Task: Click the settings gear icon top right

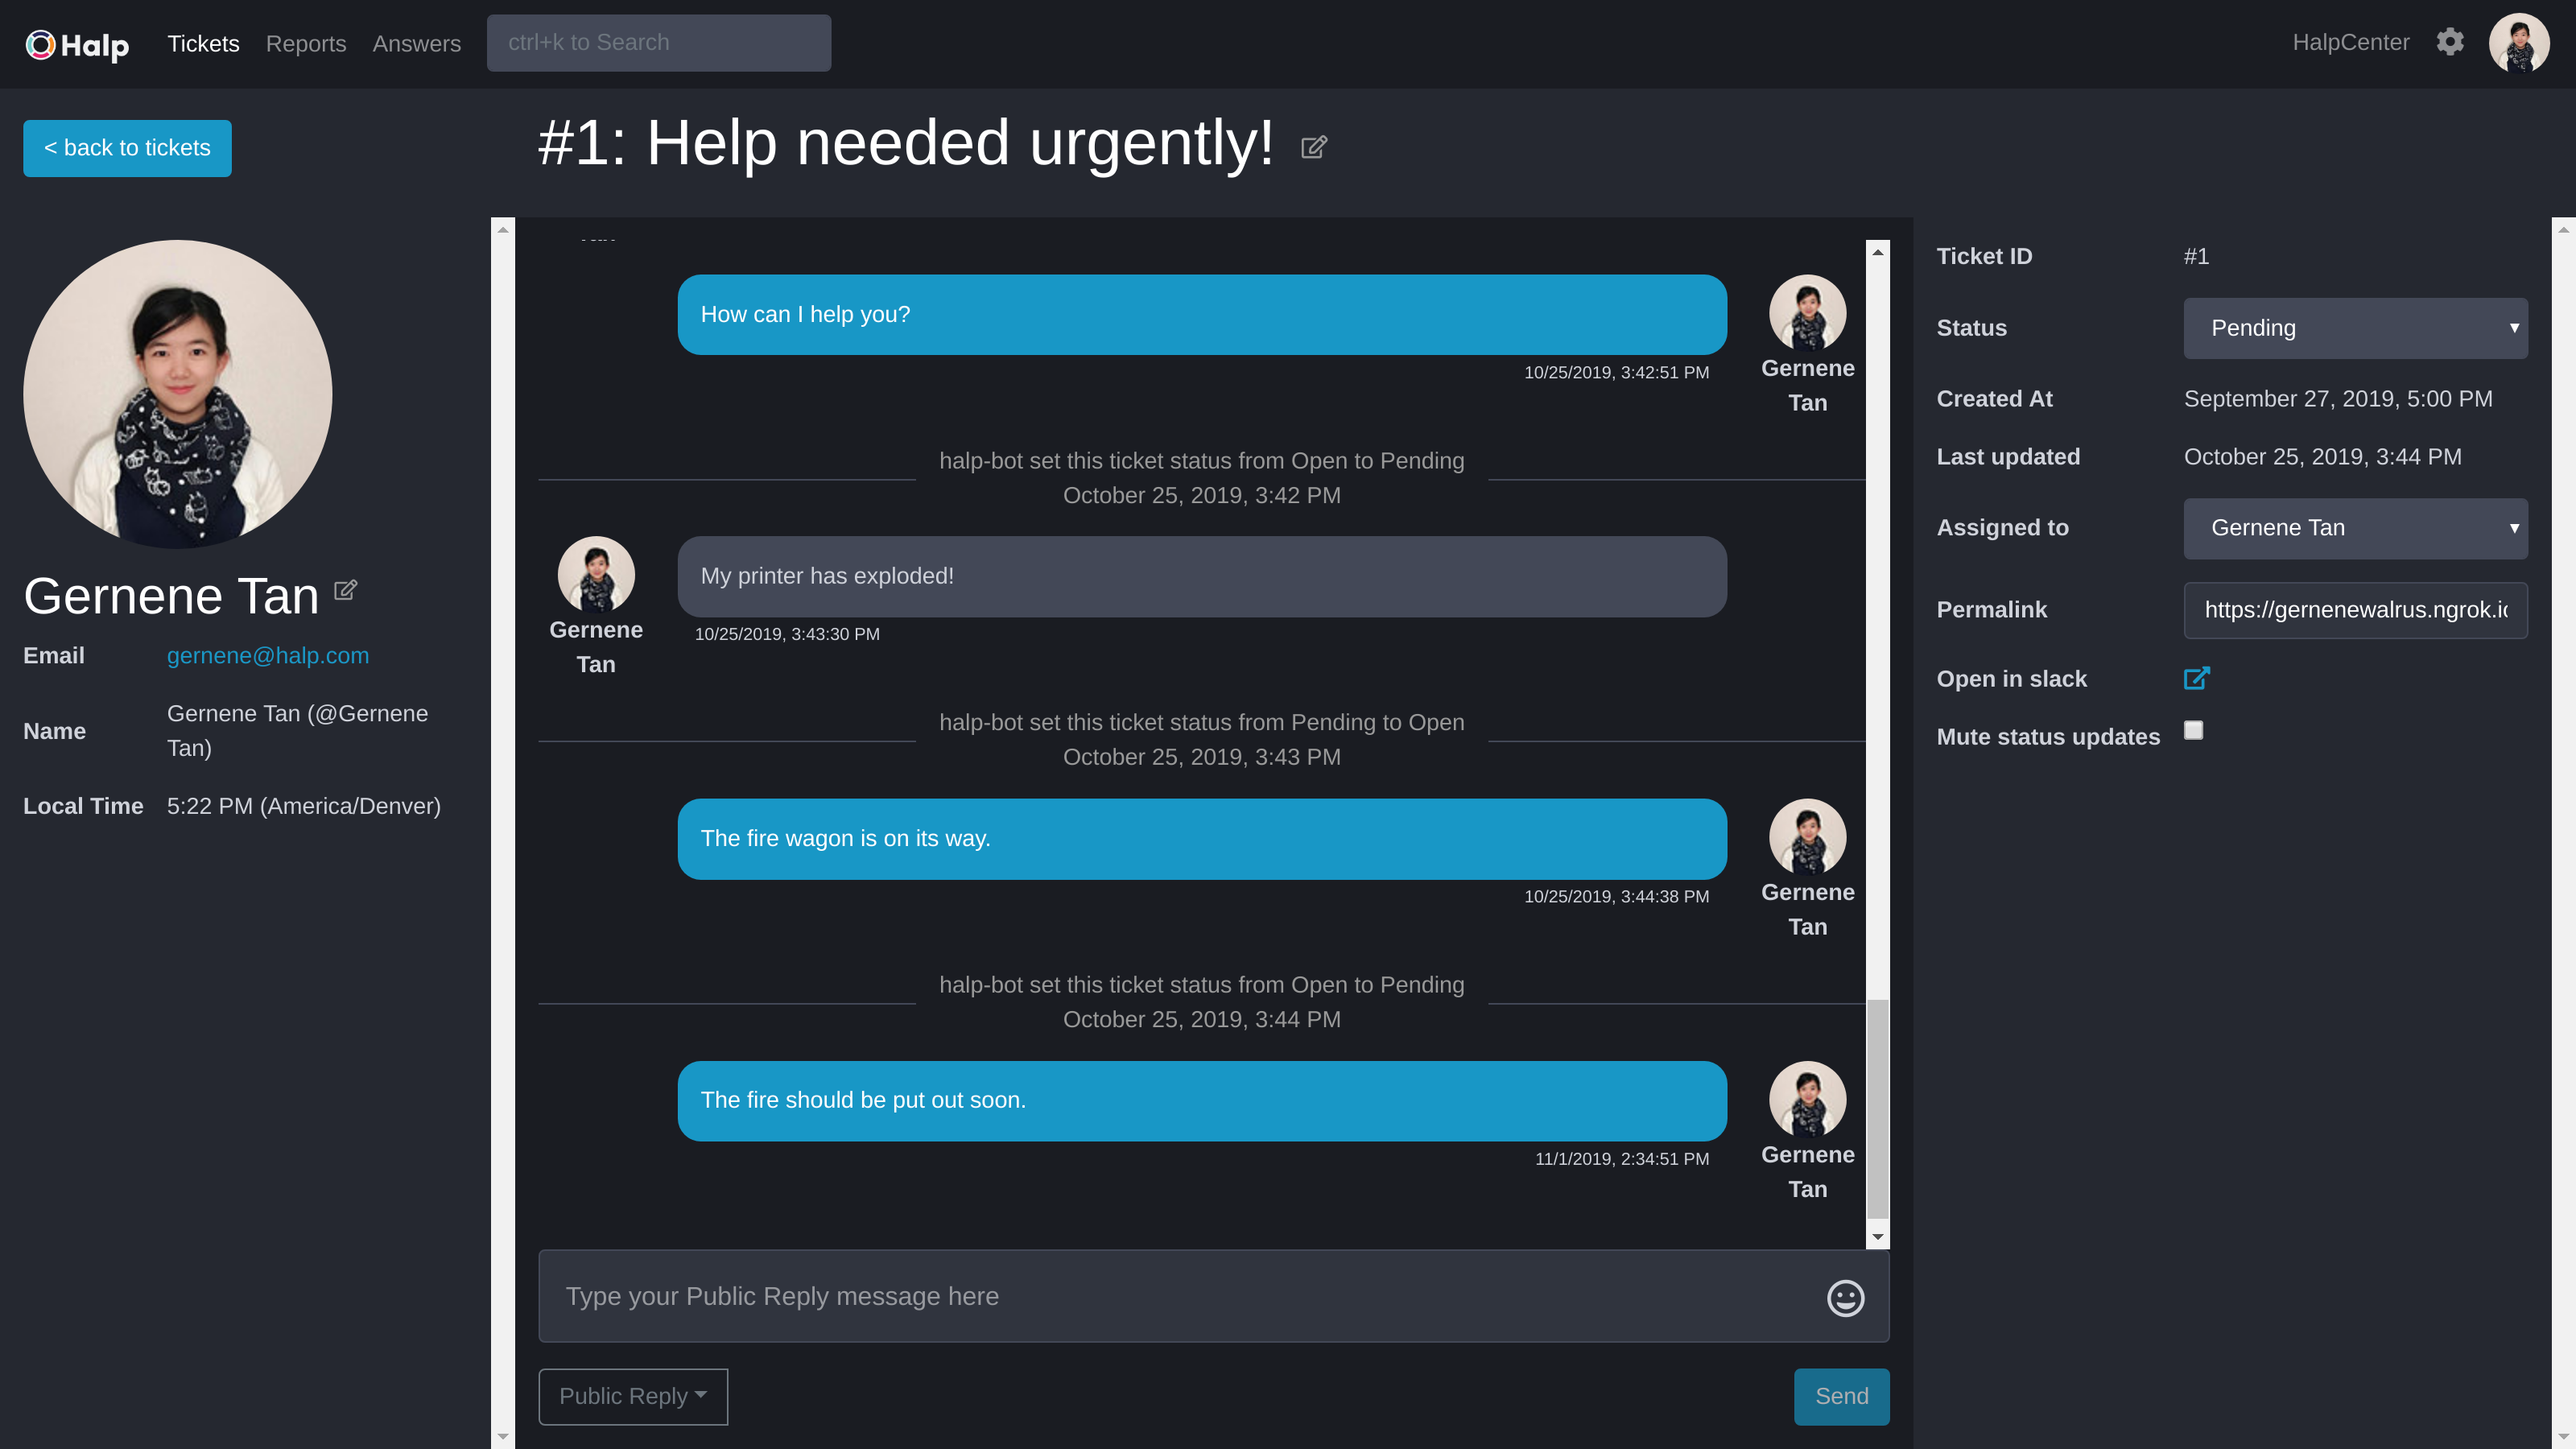Action: point(2449,41)
